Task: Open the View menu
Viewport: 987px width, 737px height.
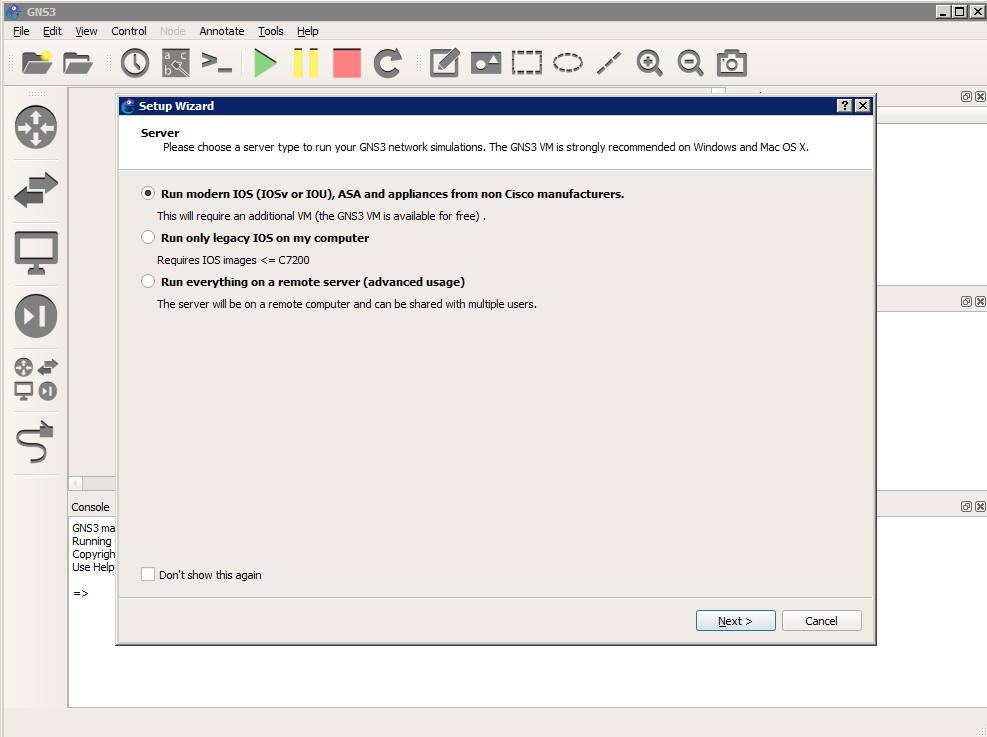Action: (86, 31)
